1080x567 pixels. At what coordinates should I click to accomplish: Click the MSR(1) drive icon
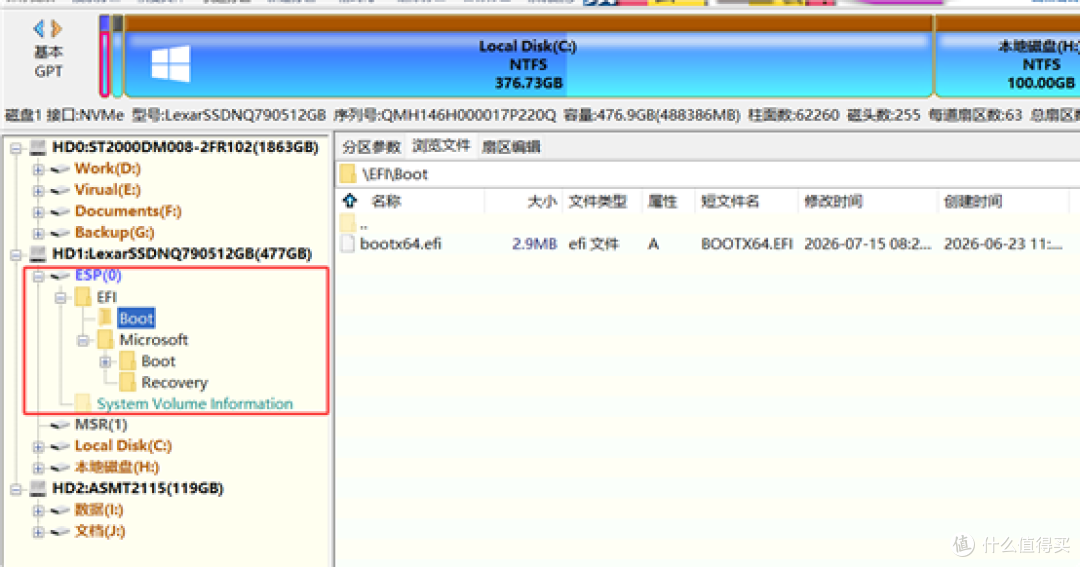click(61, 425)
